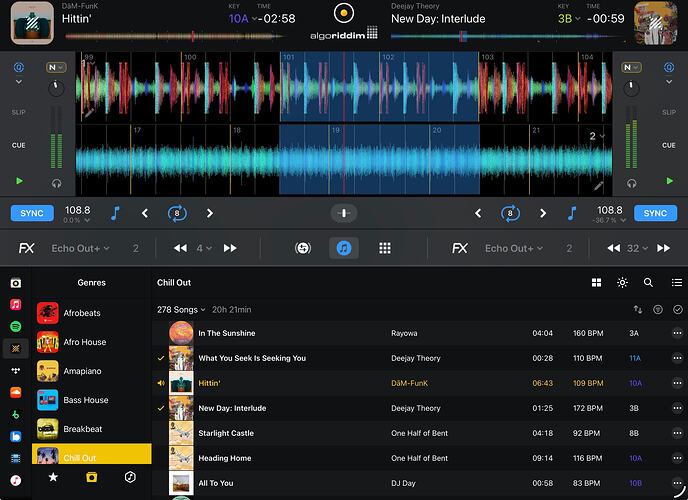Switch the library to grid view

[597, 283]
